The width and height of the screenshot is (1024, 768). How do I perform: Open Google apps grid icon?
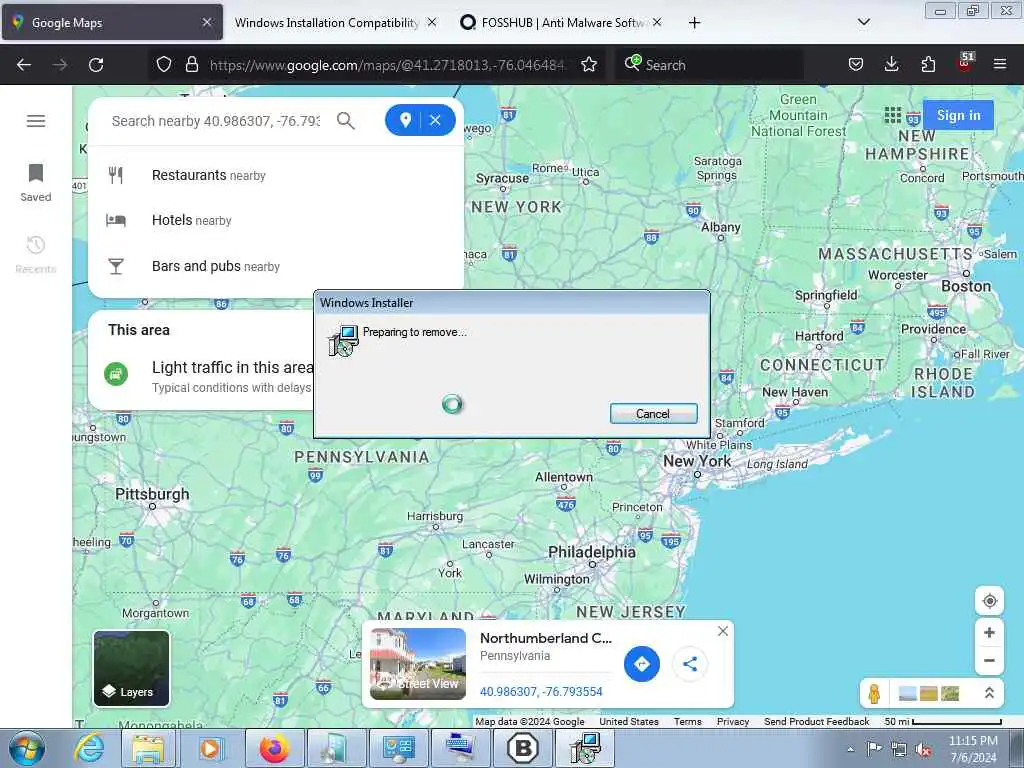coord(893,115)
